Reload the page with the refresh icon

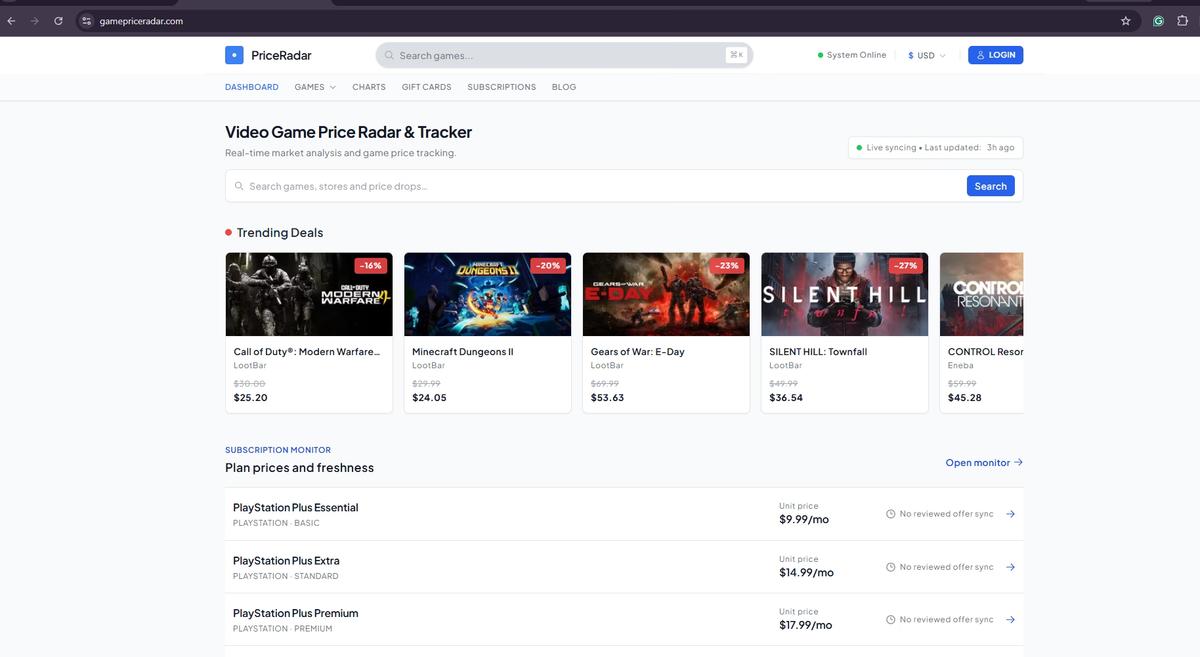pyautogui.click(x=59, y=20)
